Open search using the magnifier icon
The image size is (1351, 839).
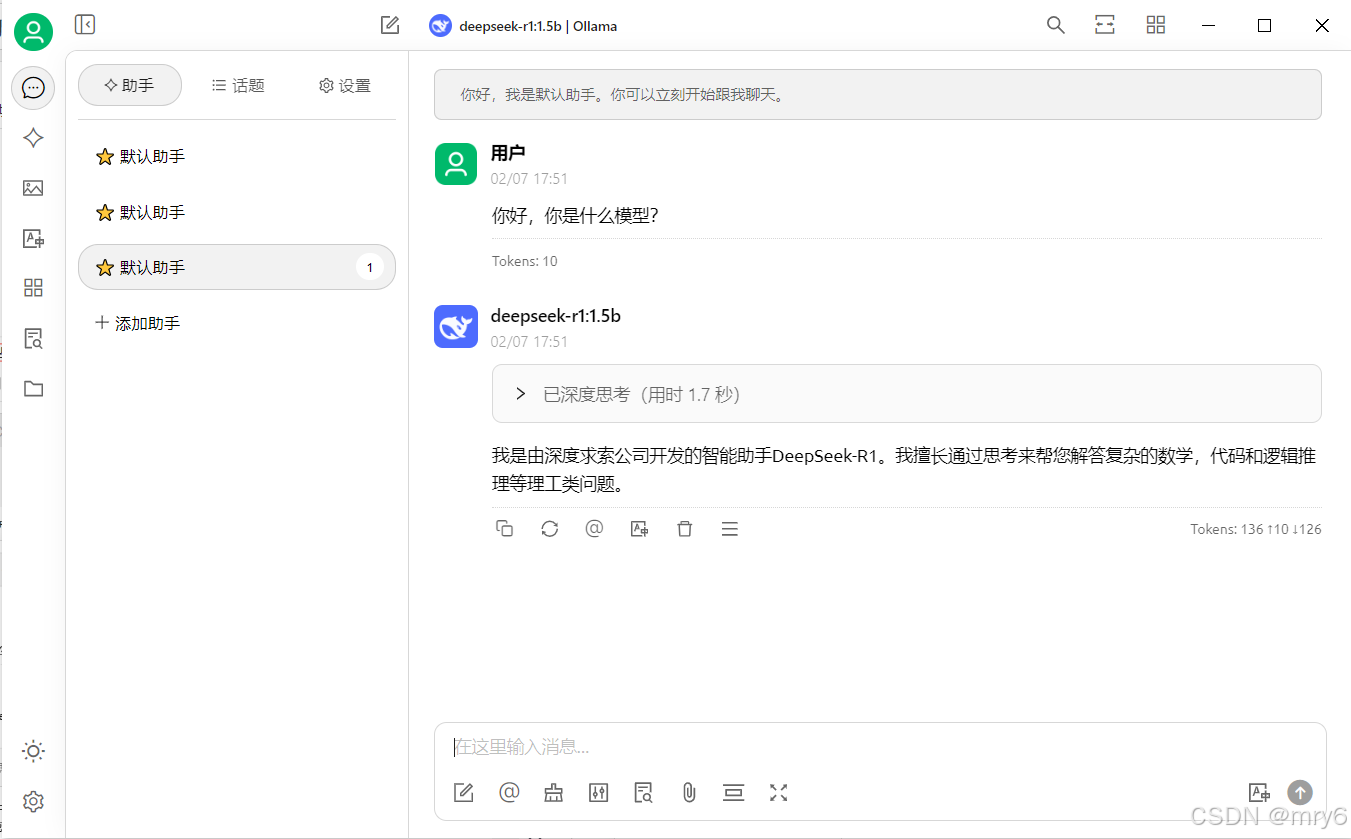pyautogui.click(x=1055, y=25)
